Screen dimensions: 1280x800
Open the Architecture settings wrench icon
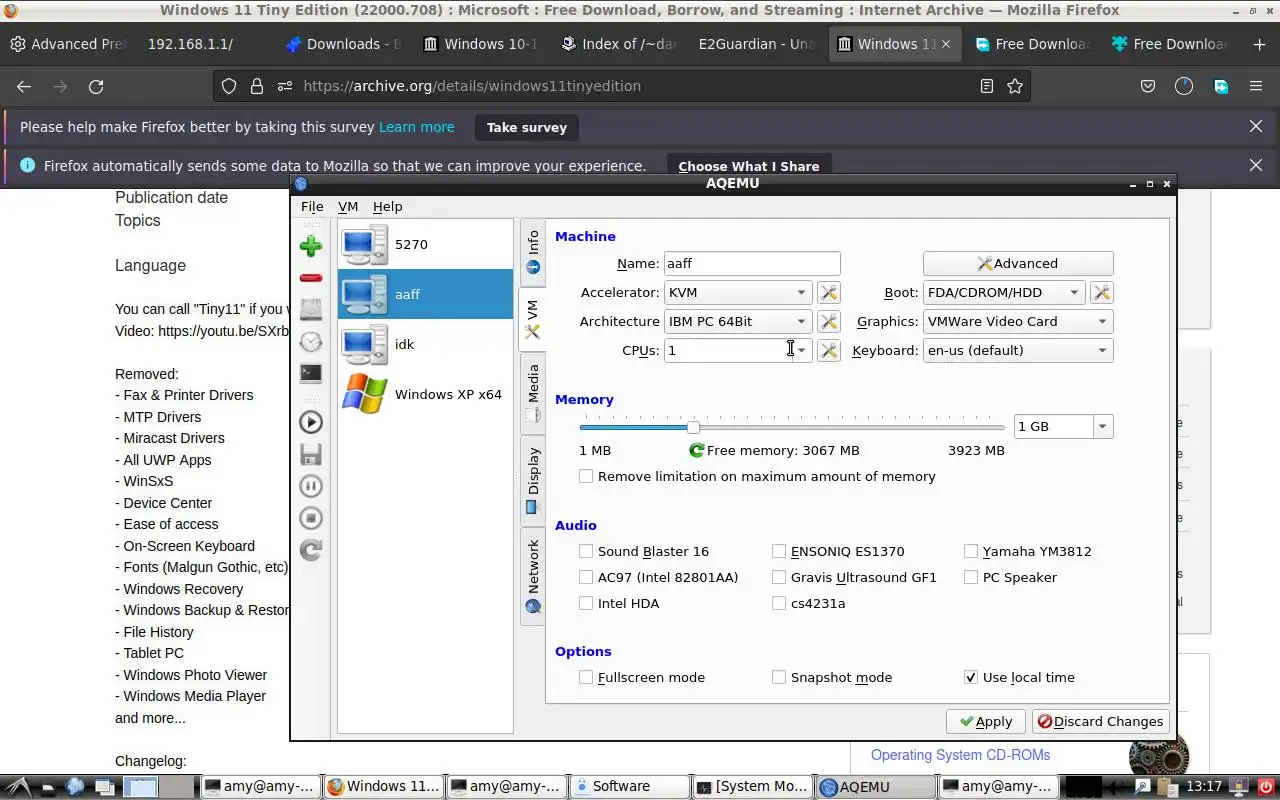(x=828, y=321)
